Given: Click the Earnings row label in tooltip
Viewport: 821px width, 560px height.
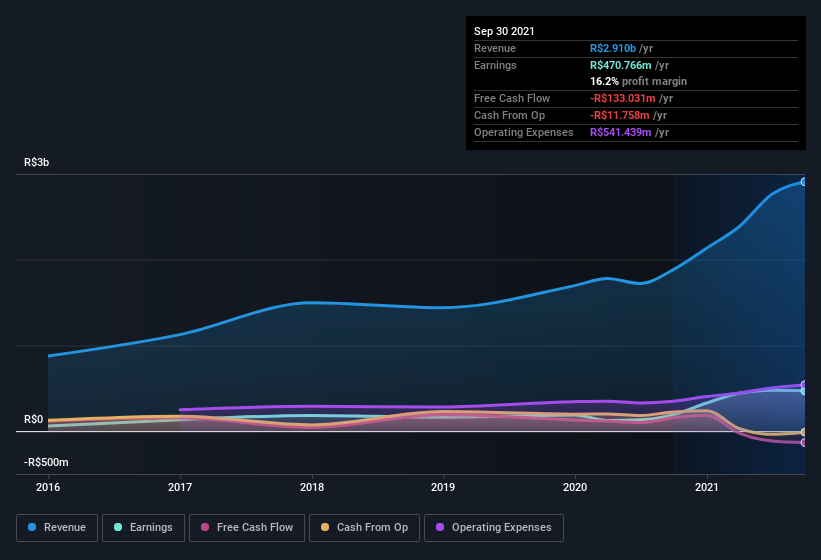Looking at the screenshot, I should click(495, 65).
